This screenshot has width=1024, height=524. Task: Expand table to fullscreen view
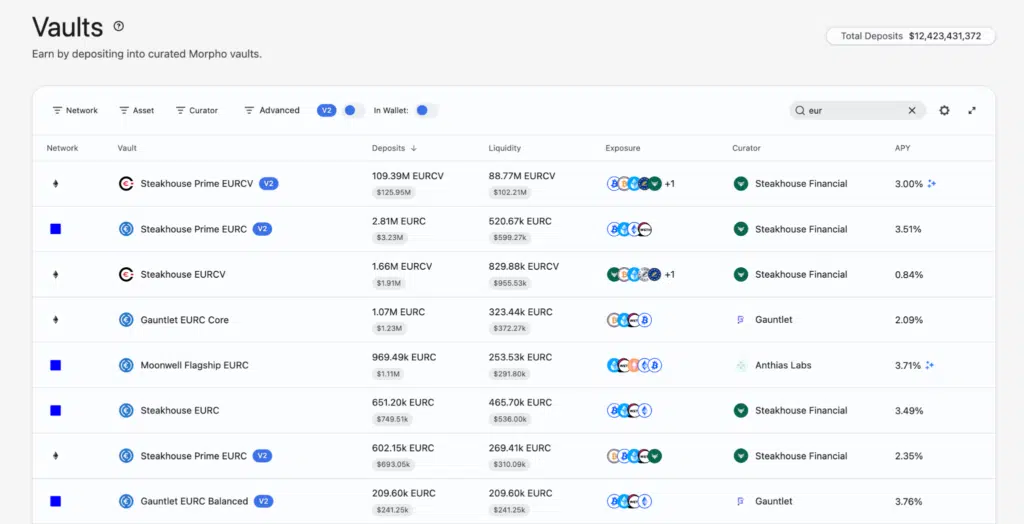click(972, 110)
